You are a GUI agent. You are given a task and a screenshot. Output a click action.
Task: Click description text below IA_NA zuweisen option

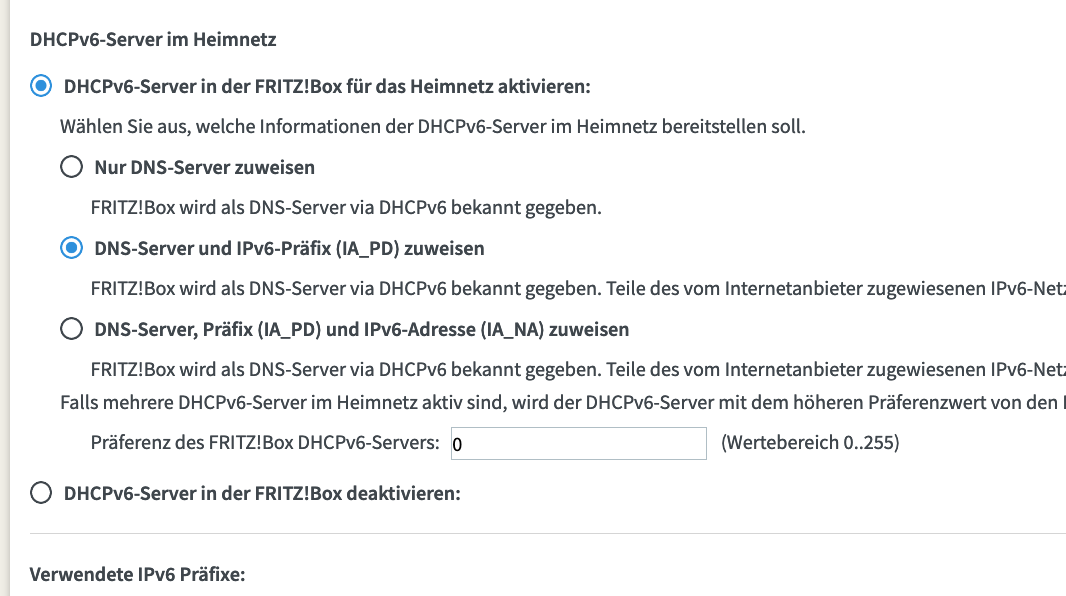click(578, 369)
